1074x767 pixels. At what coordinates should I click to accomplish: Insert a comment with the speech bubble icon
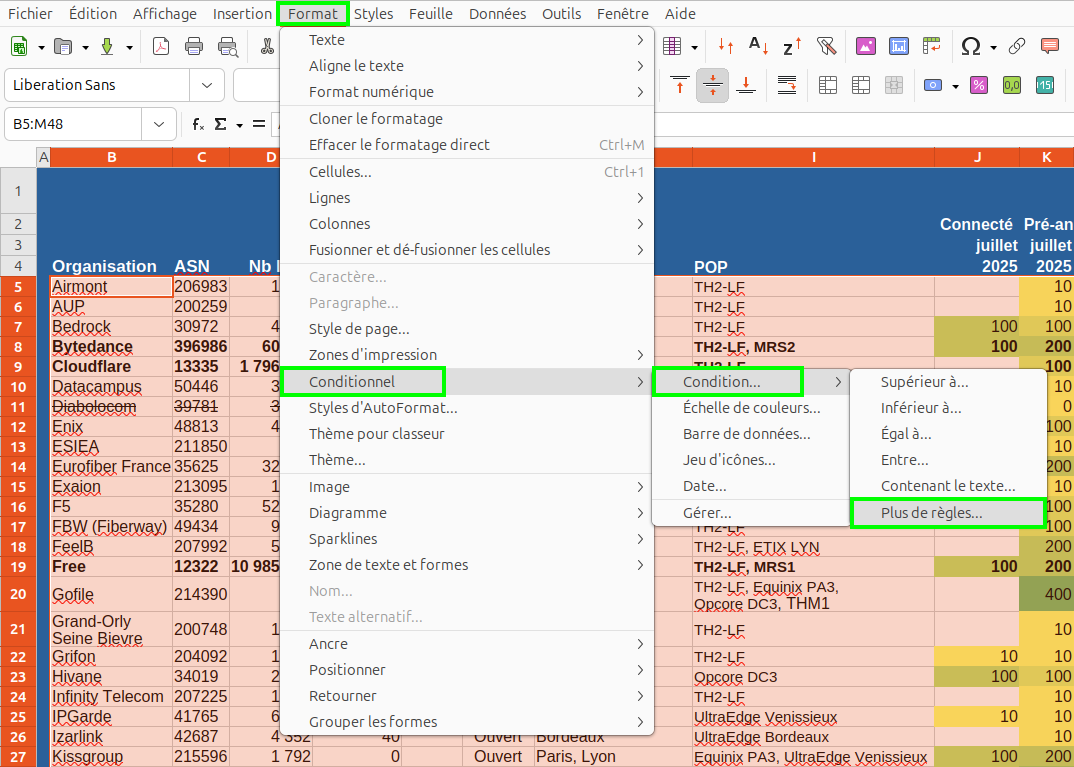click(1049, 47)
